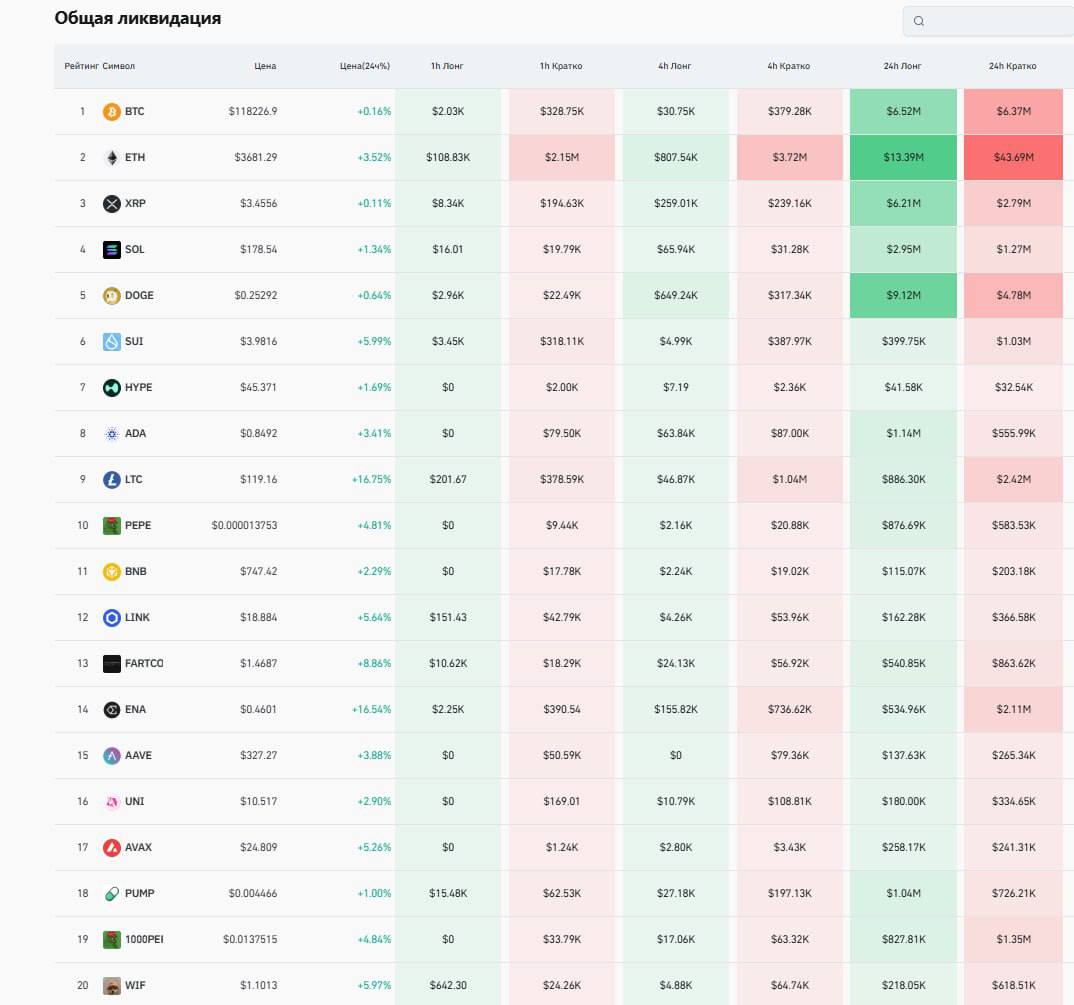
Task: Click BNB price $747.42
Action: click(258, 571)
